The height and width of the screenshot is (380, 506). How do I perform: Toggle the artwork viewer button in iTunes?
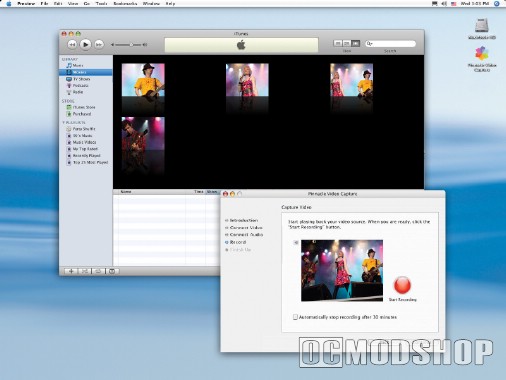tap(112, 271)
